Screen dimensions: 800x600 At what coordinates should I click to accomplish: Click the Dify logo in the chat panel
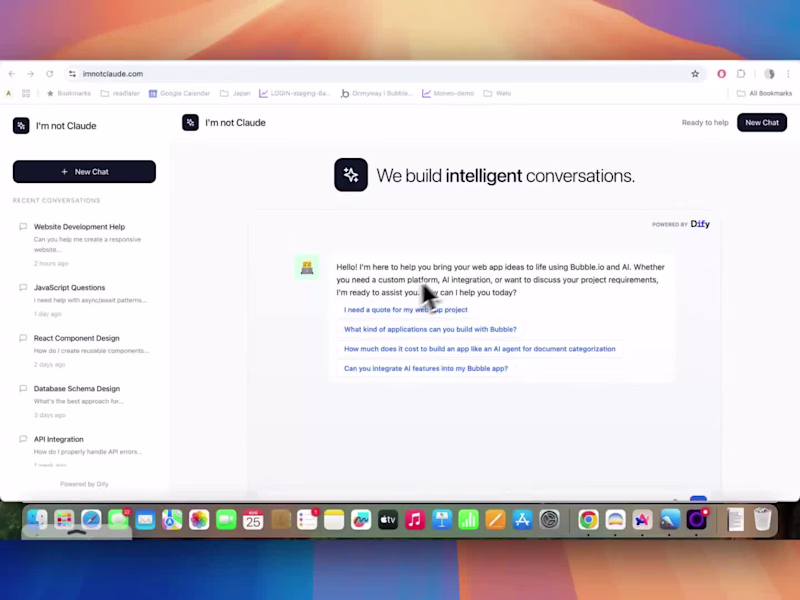pyautogui.click(x=700, y=224)
